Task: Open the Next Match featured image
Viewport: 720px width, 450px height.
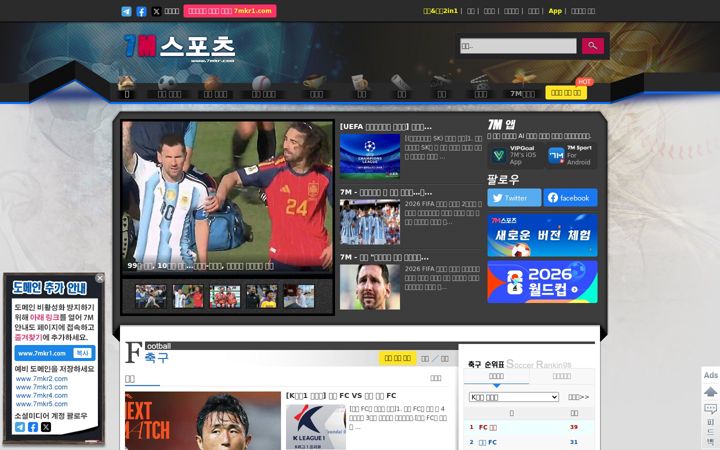Action: (x=202, y=421)
